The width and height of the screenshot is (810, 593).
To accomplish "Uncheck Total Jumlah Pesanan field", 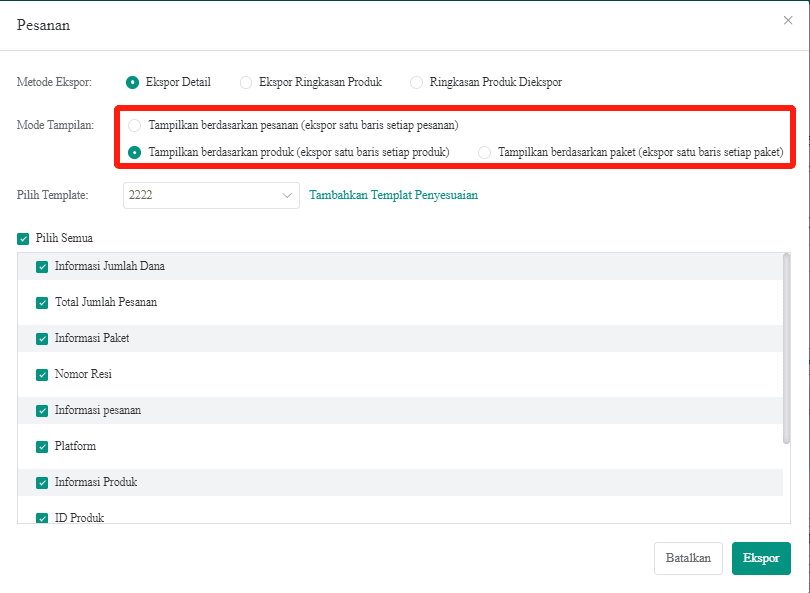I will 42,303.
